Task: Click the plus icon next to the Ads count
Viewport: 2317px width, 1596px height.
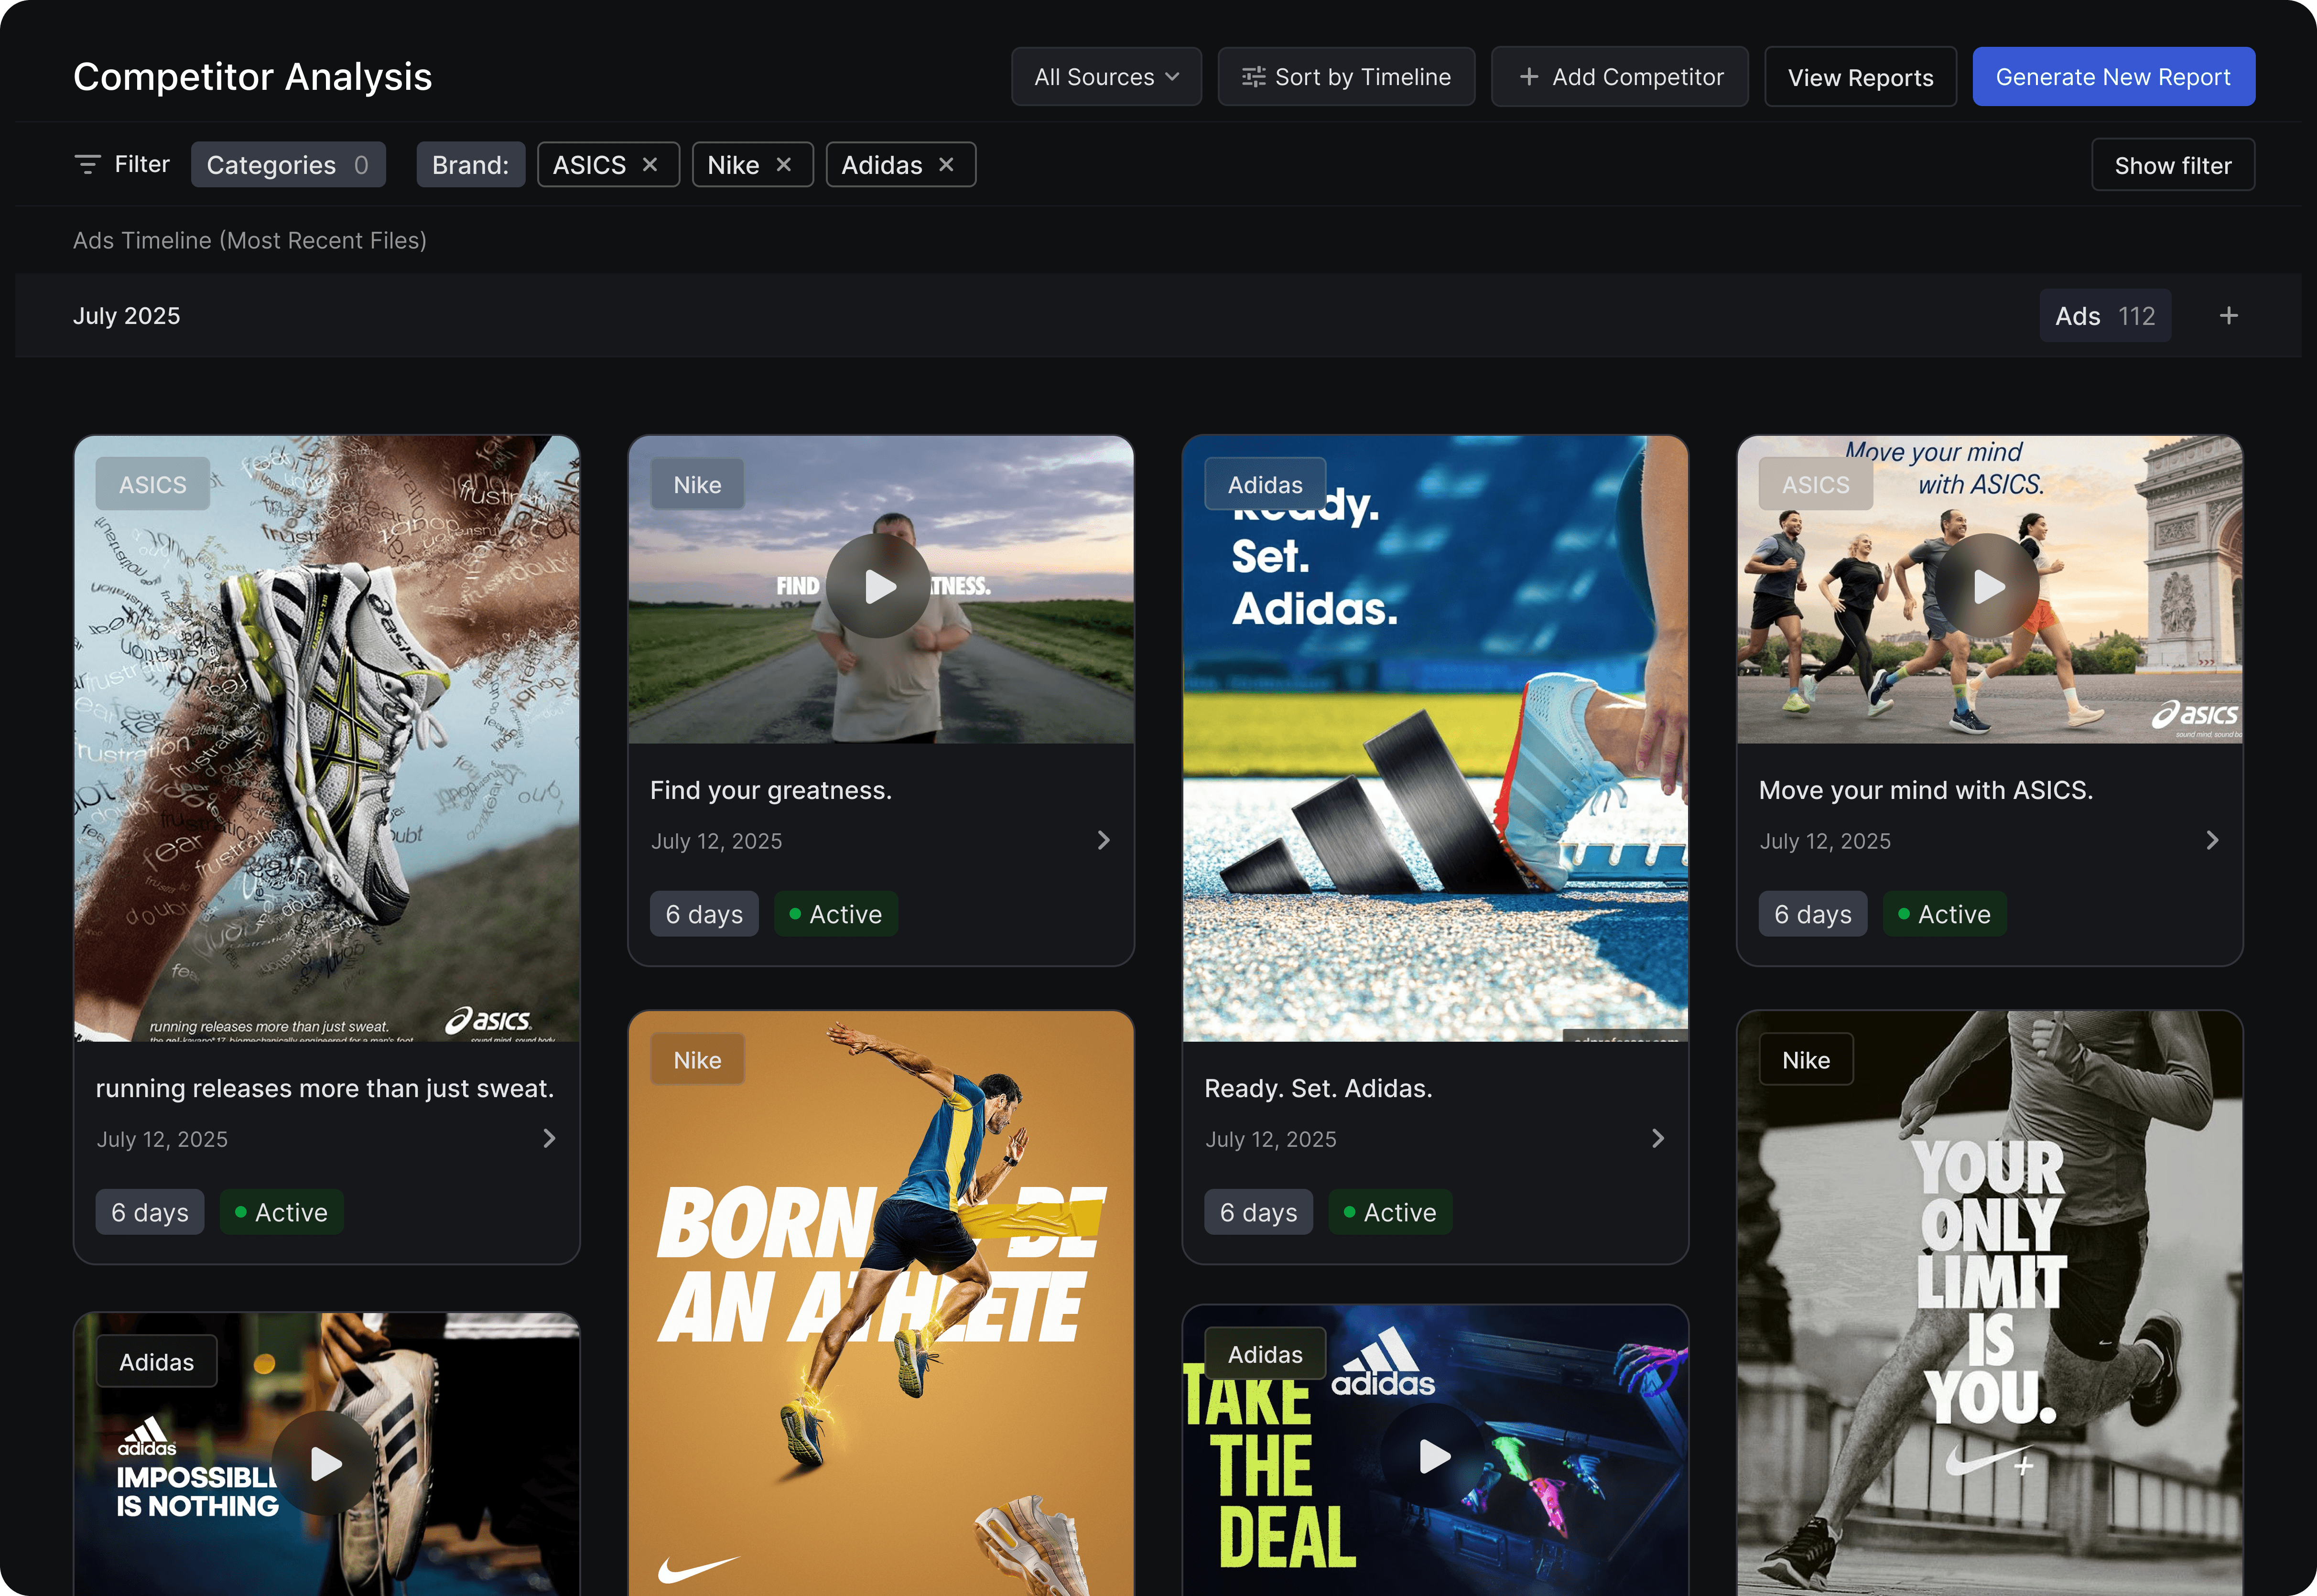Action: tap(2229, 315)
